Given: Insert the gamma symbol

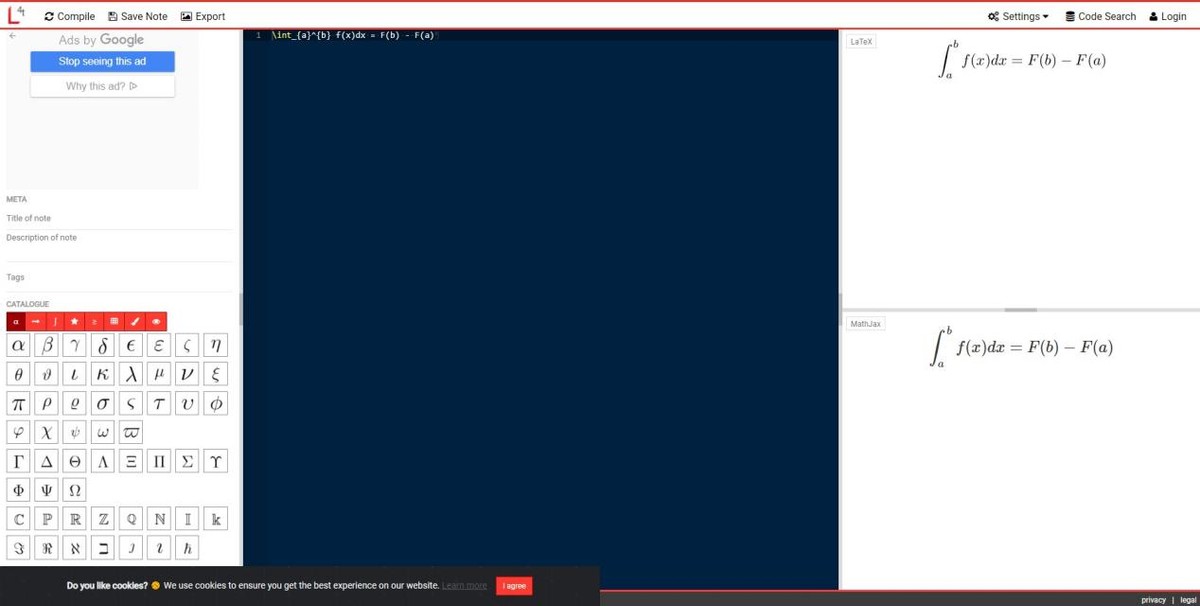Looking at the screenshot, I should (75, 346).
